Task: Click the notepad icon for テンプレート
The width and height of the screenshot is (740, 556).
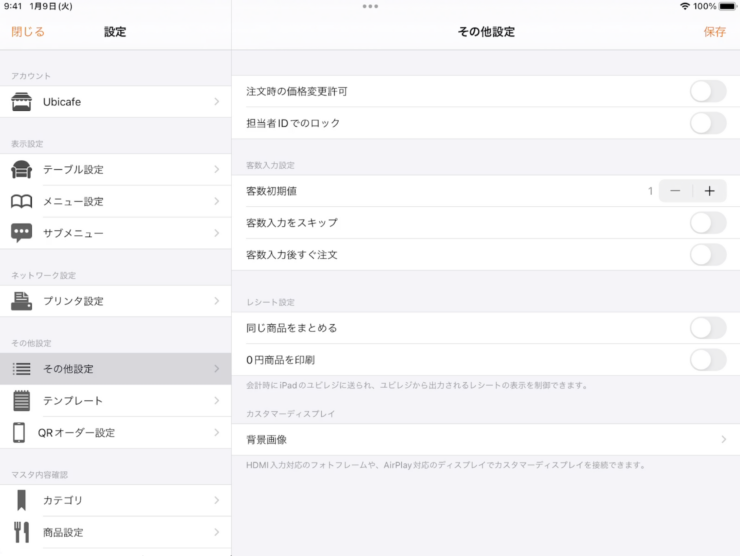Action: pyautogui.click(x=21, y=401)
